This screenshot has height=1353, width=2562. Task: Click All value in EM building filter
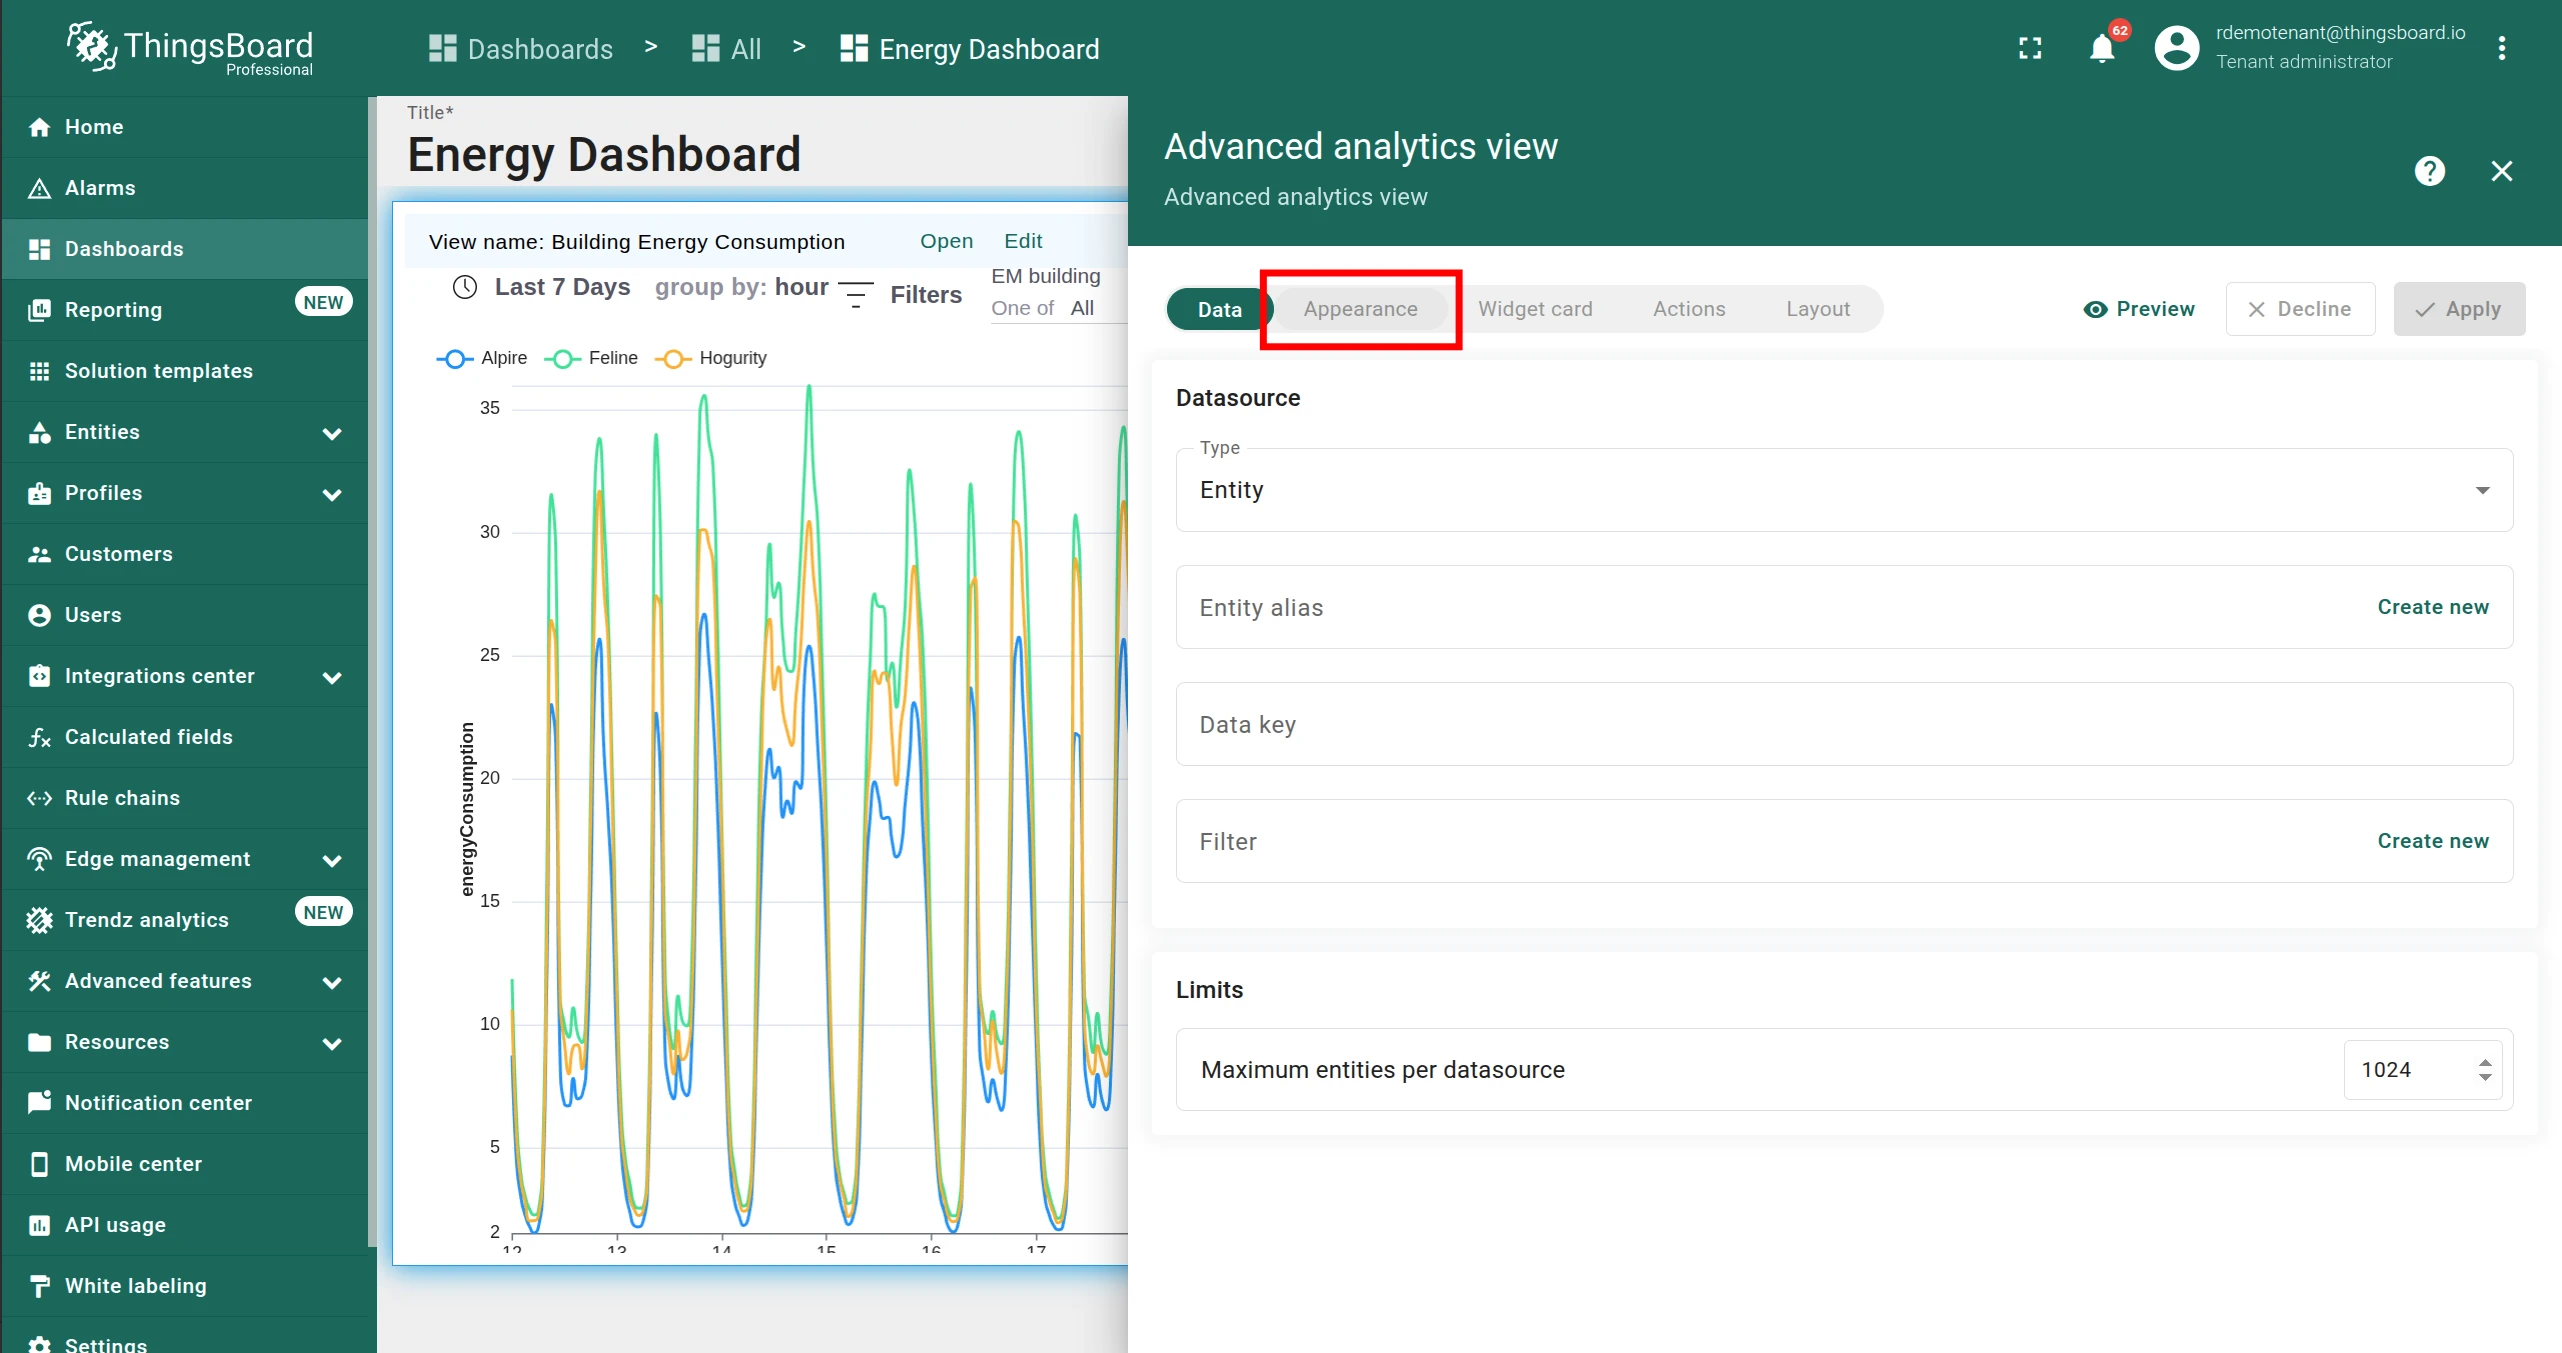coord(1082,308)
